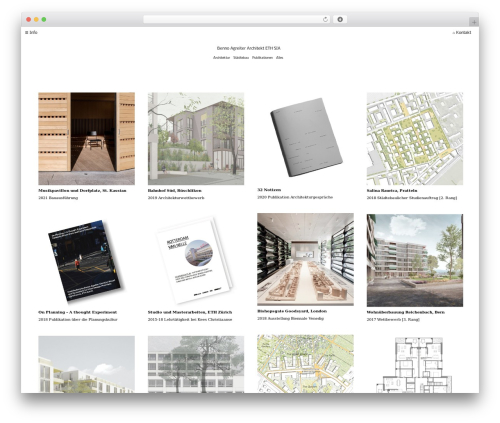This screenshot has width=500, height=423.
Task: Open the grey 32 Notizen book thumbnail
Action: click(305, 138)
